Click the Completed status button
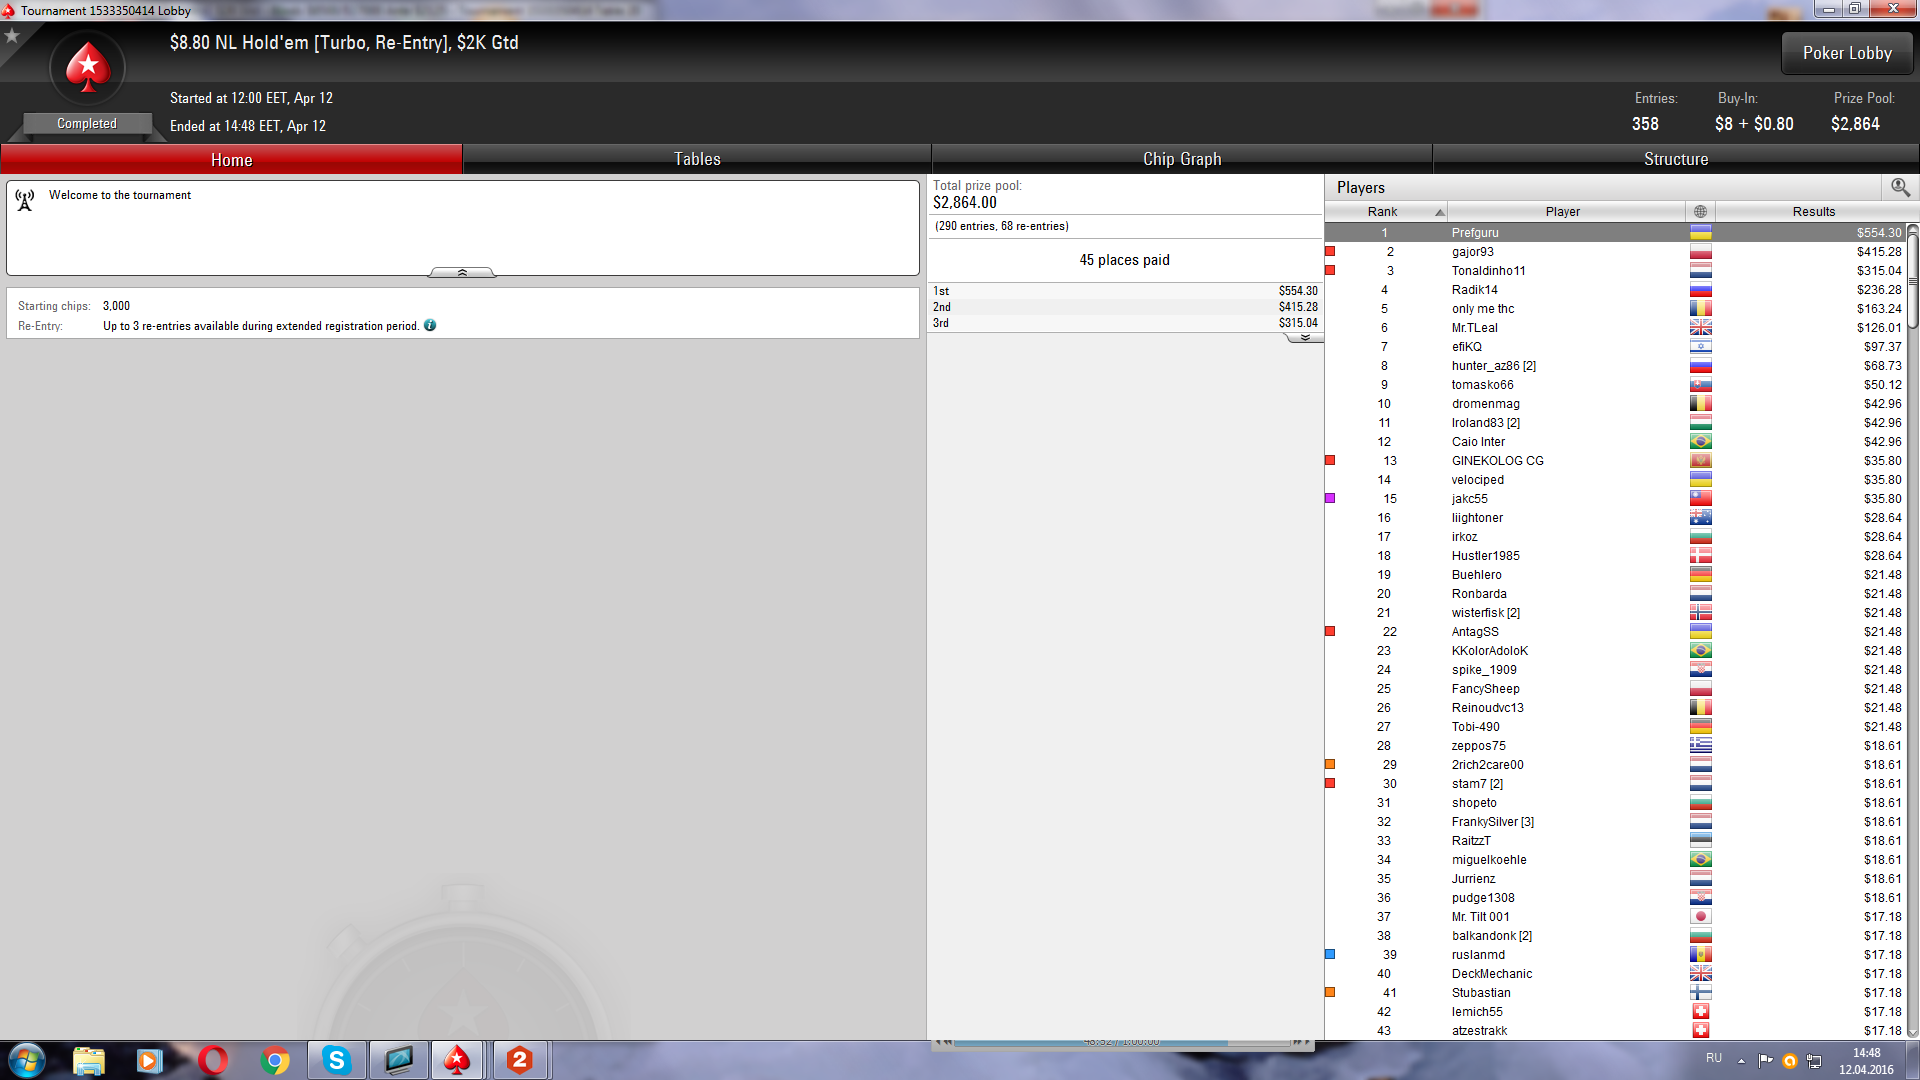Screen dimensions: 1920x1080 click(x=87, y=123)
